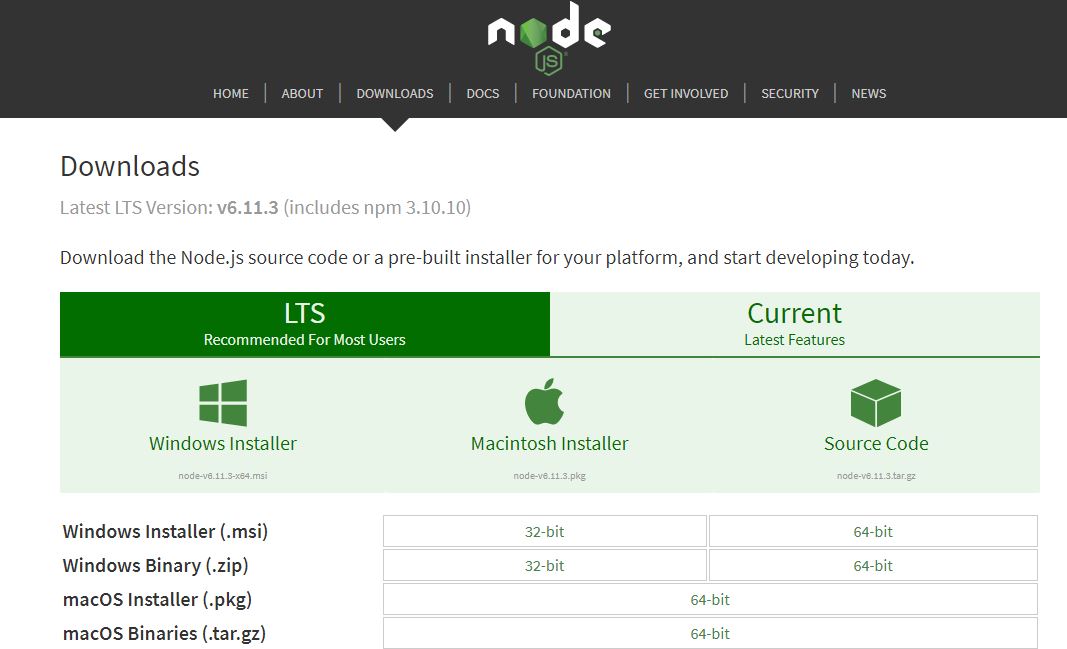Click the Windows Installer (.msi) row label

point(165,531)
